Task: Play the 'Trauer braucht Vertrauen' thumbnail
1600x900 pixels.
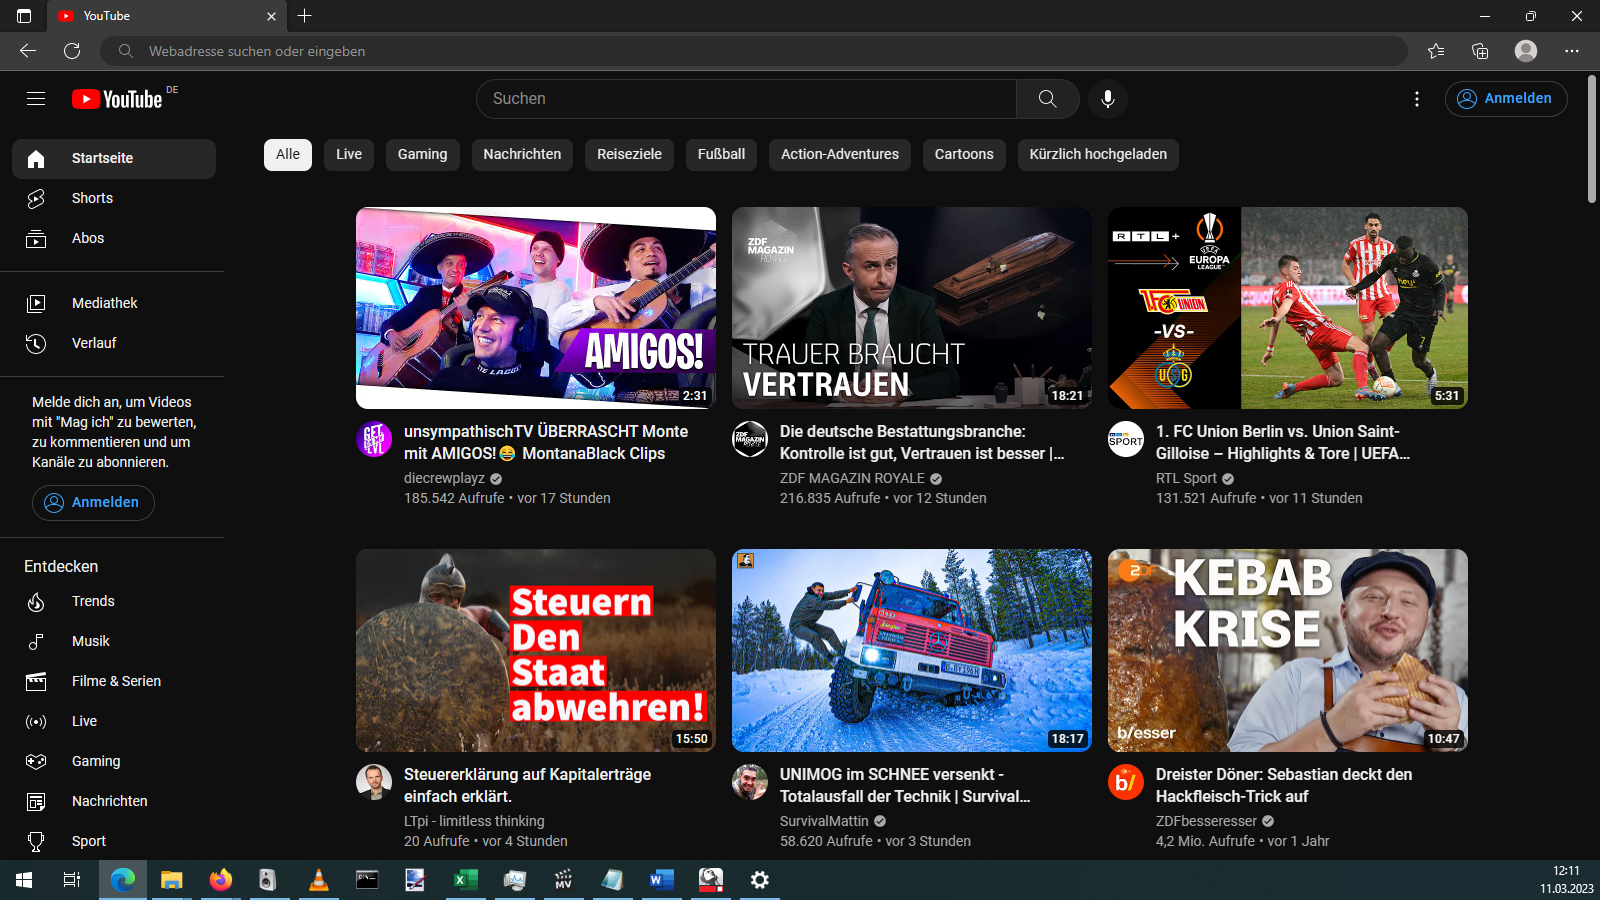Action: [x=912, y=308]
